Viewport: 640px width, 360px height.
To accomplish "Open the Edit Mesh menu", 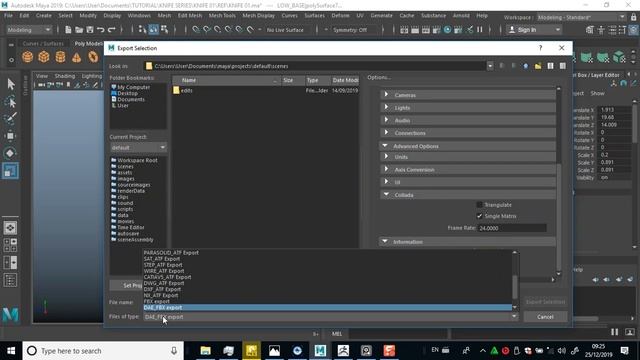I will pos(189,16).
